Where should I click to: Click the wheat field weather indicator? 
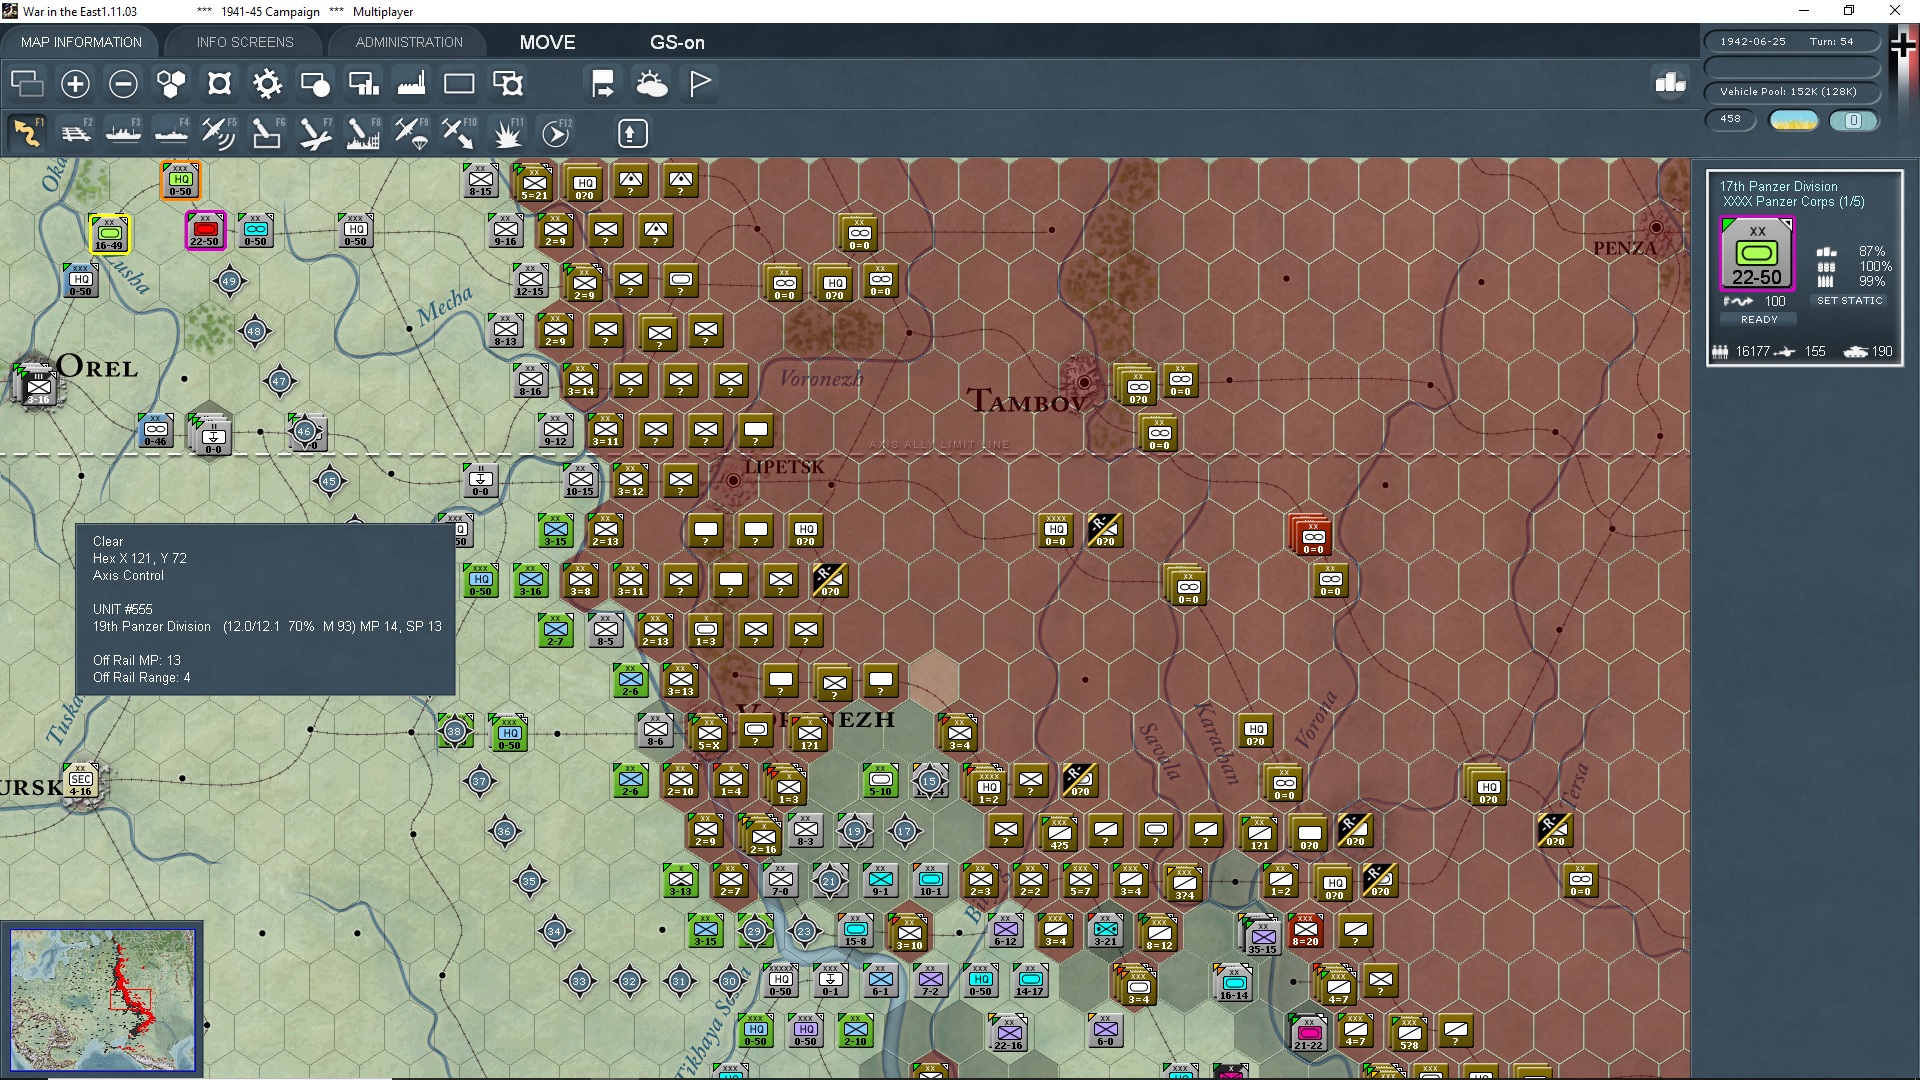(x=1793, y=120)
